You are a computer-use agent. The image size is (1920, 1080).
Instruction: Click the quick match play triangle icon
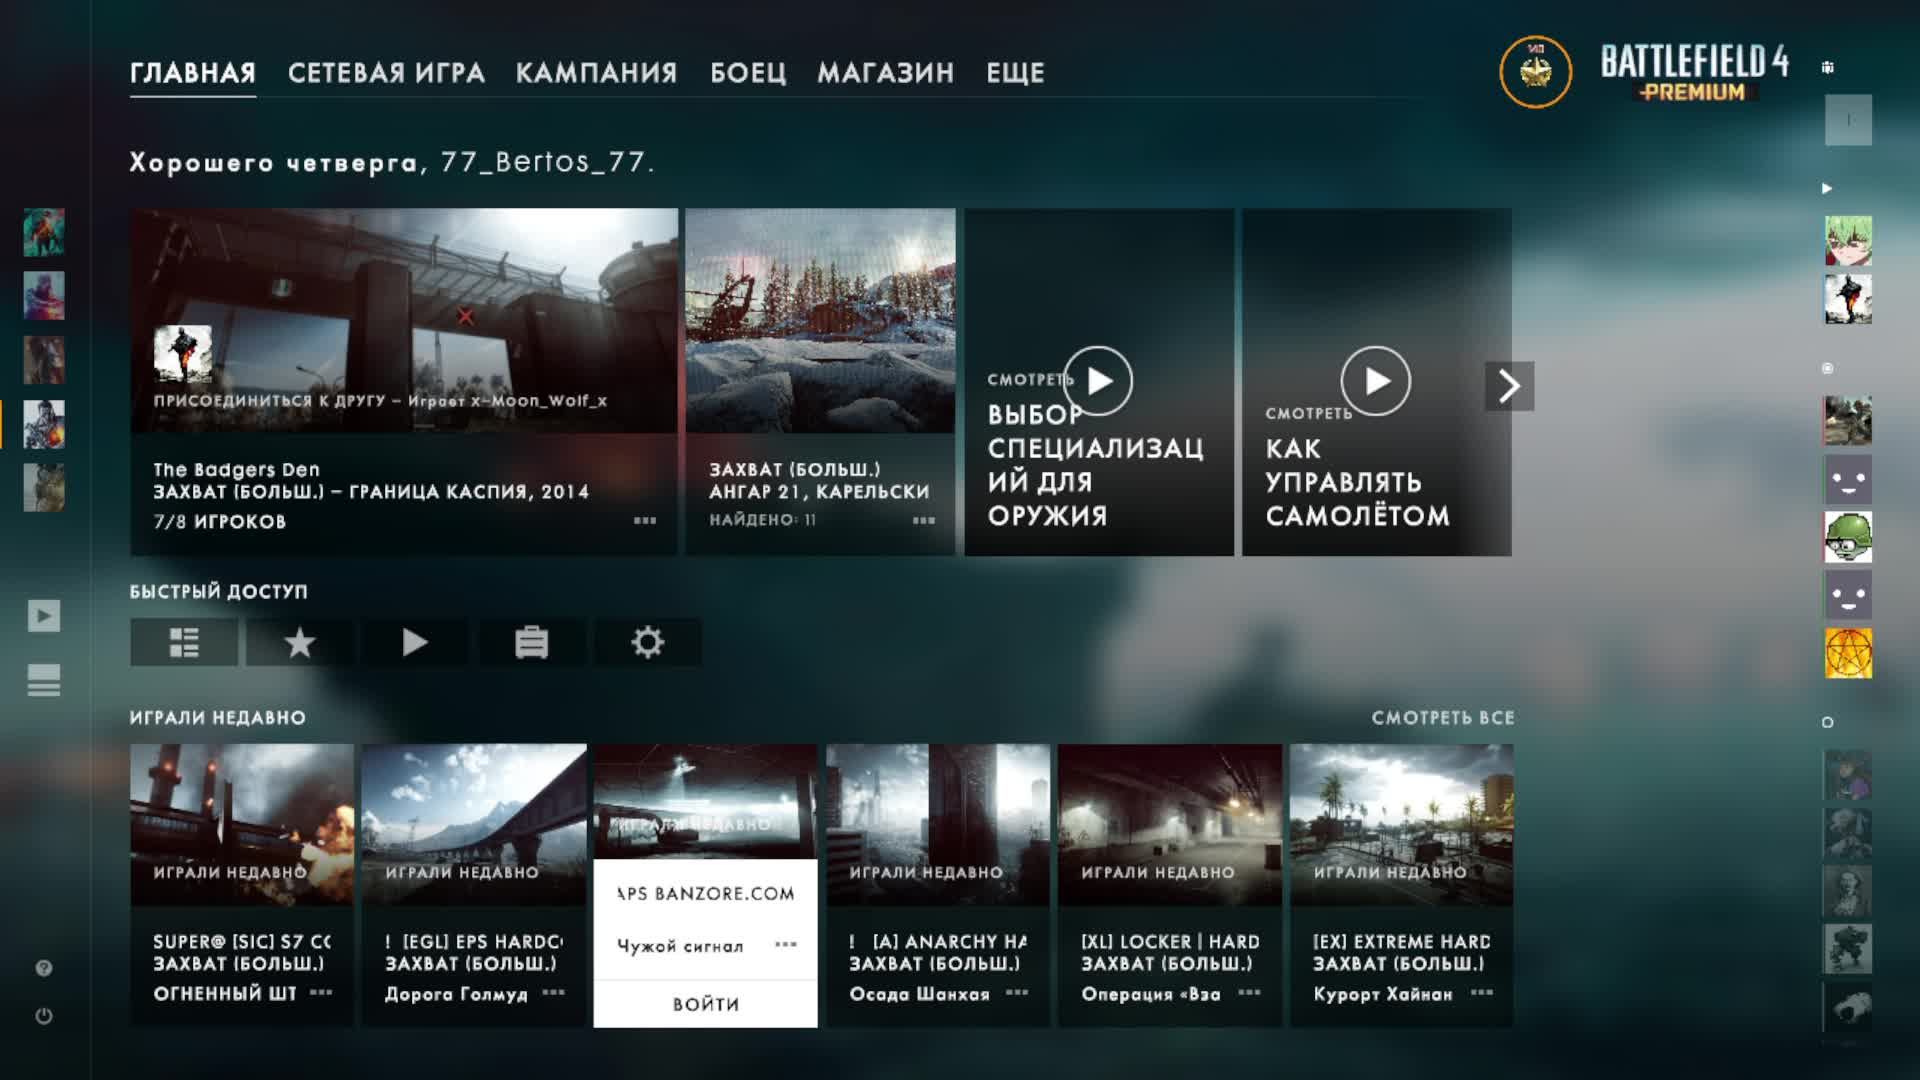[x=415, y=642]
